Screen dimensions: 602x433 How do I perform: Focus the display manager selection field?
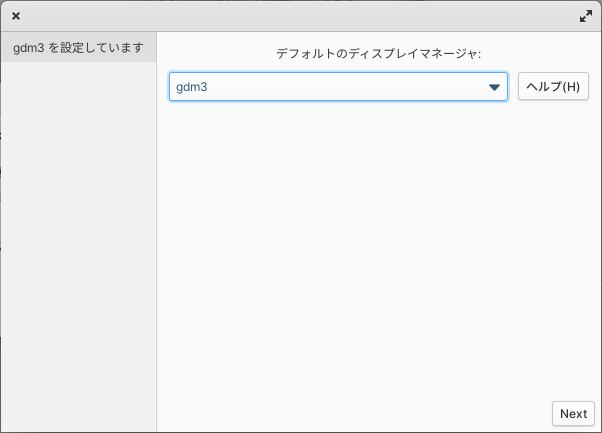click(x=338, y=87)
